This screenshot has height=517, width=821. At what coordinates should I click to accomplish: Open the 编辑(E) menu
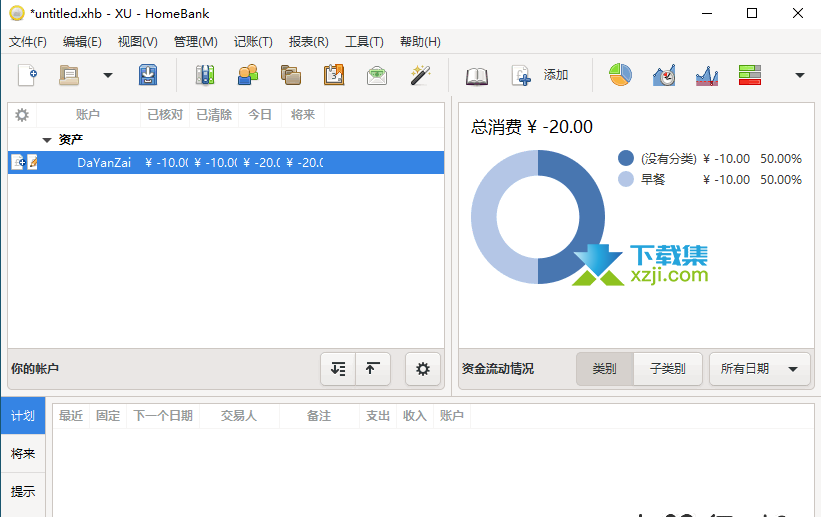coord(82,41)
